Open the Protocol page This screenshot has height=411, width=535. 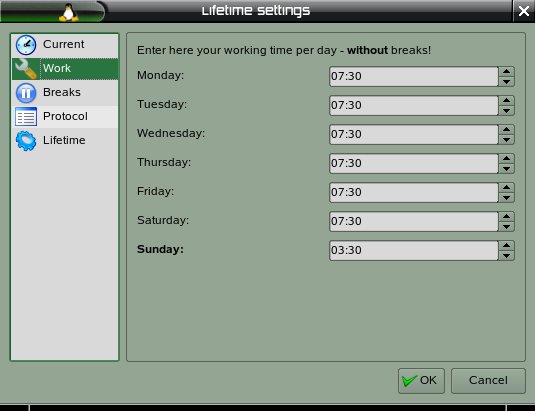coord(65,117)
